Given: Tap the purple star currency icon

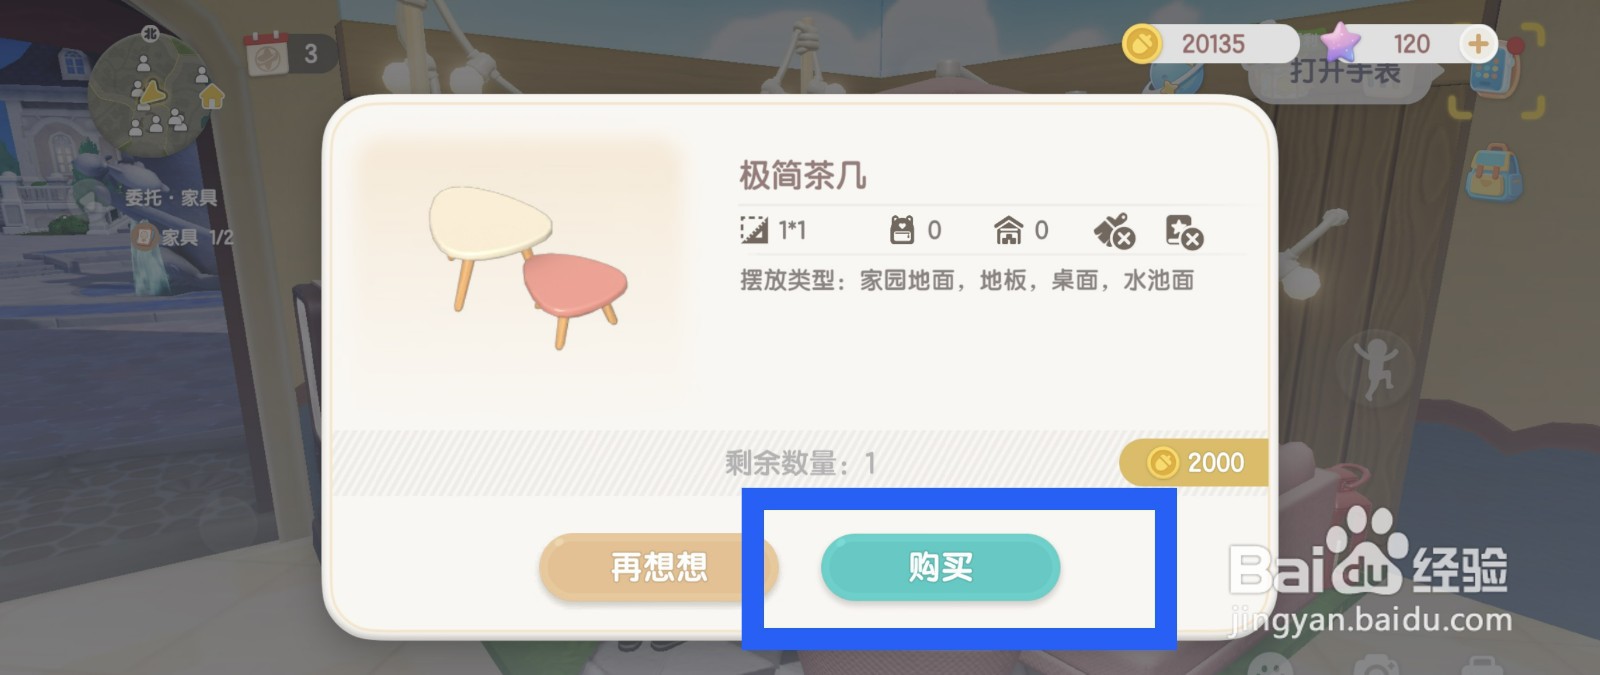Looking at the screenshot, I should click(1340, 43).
